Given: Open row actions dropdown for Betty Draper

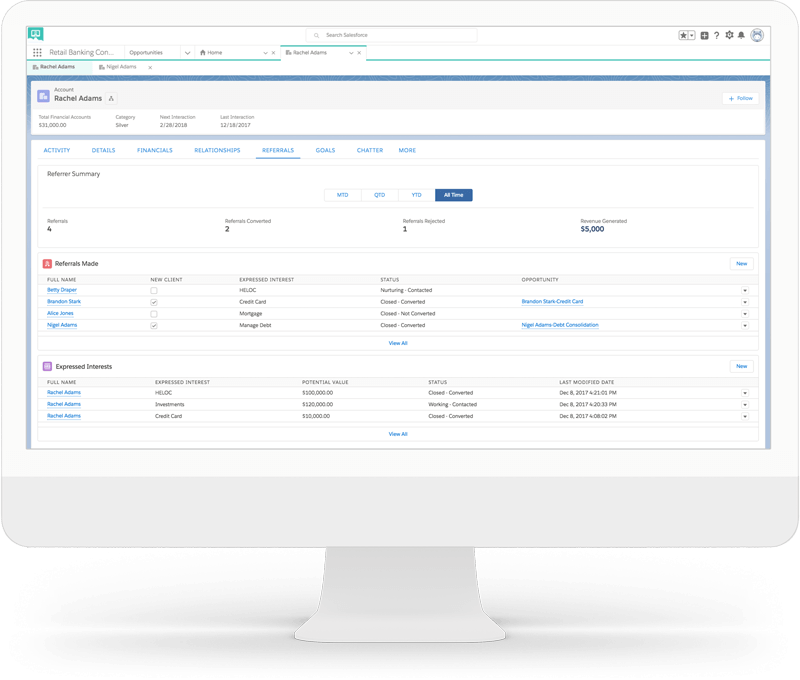Looking at the screenshot, I should (744, 290).
